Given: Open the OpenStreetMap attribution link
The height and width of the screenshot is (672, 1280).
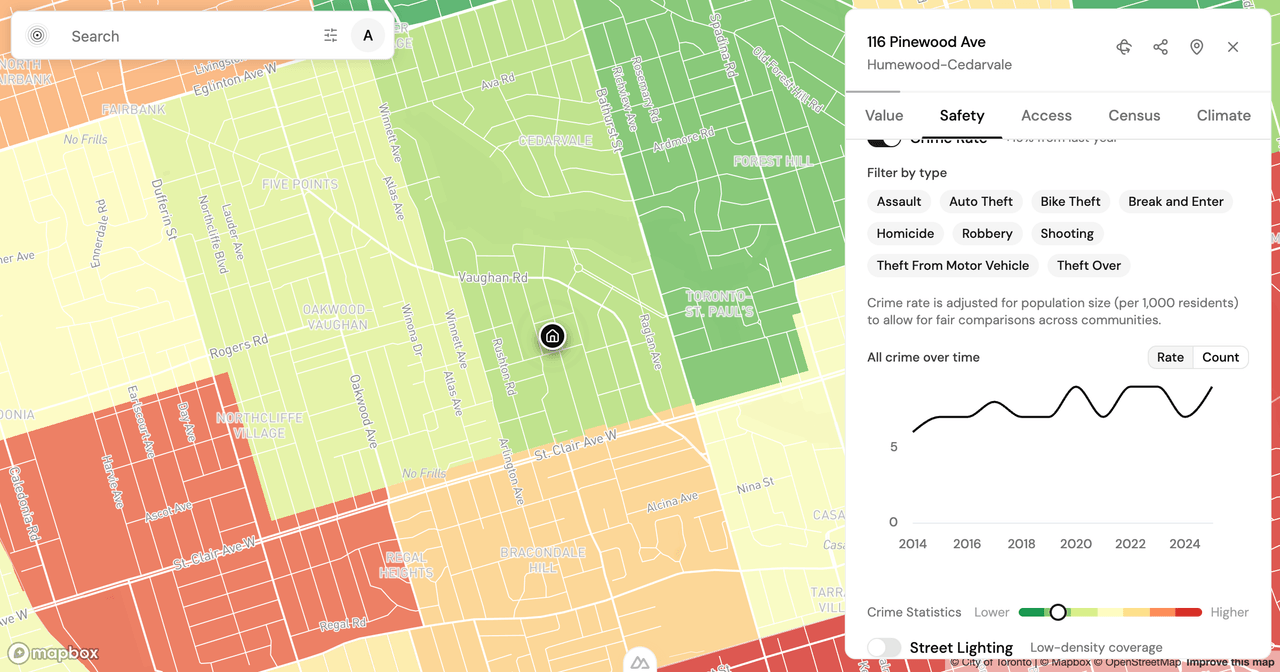Looking at the screenshot, I should [1137, 663].
